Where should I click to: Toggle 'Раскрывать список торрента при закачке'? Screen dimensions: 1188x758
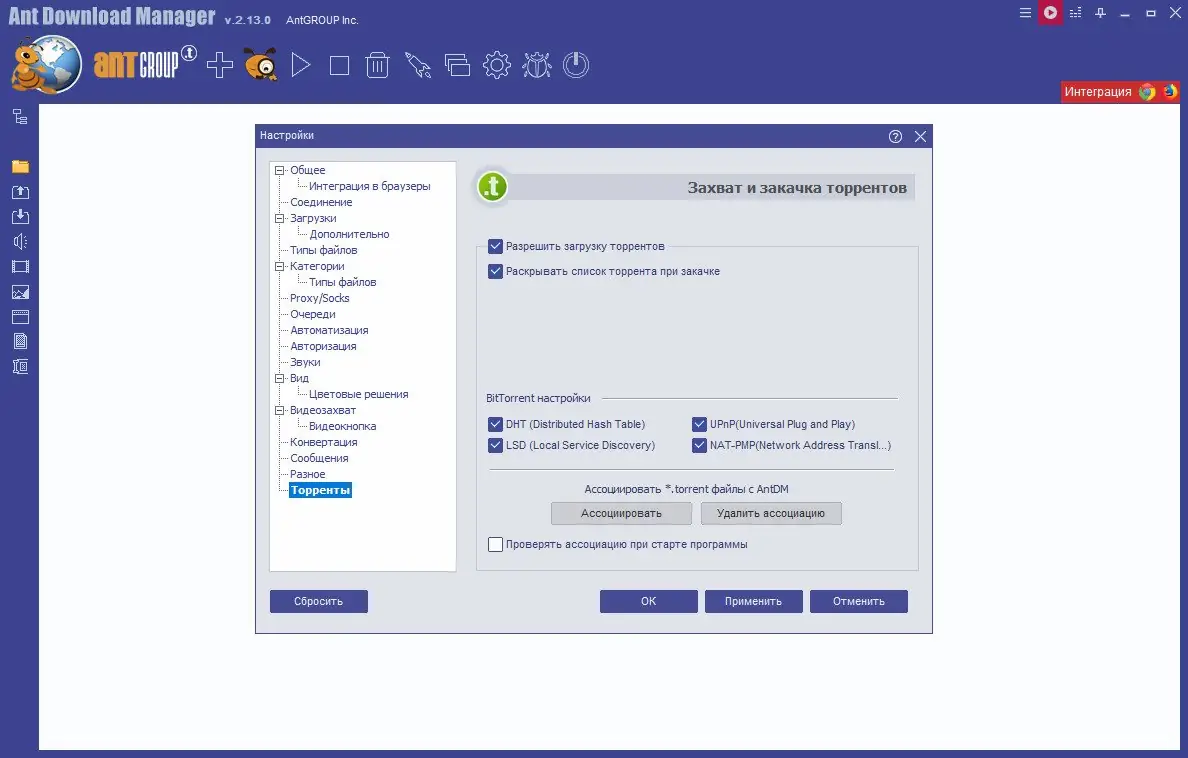pos(496,271)
